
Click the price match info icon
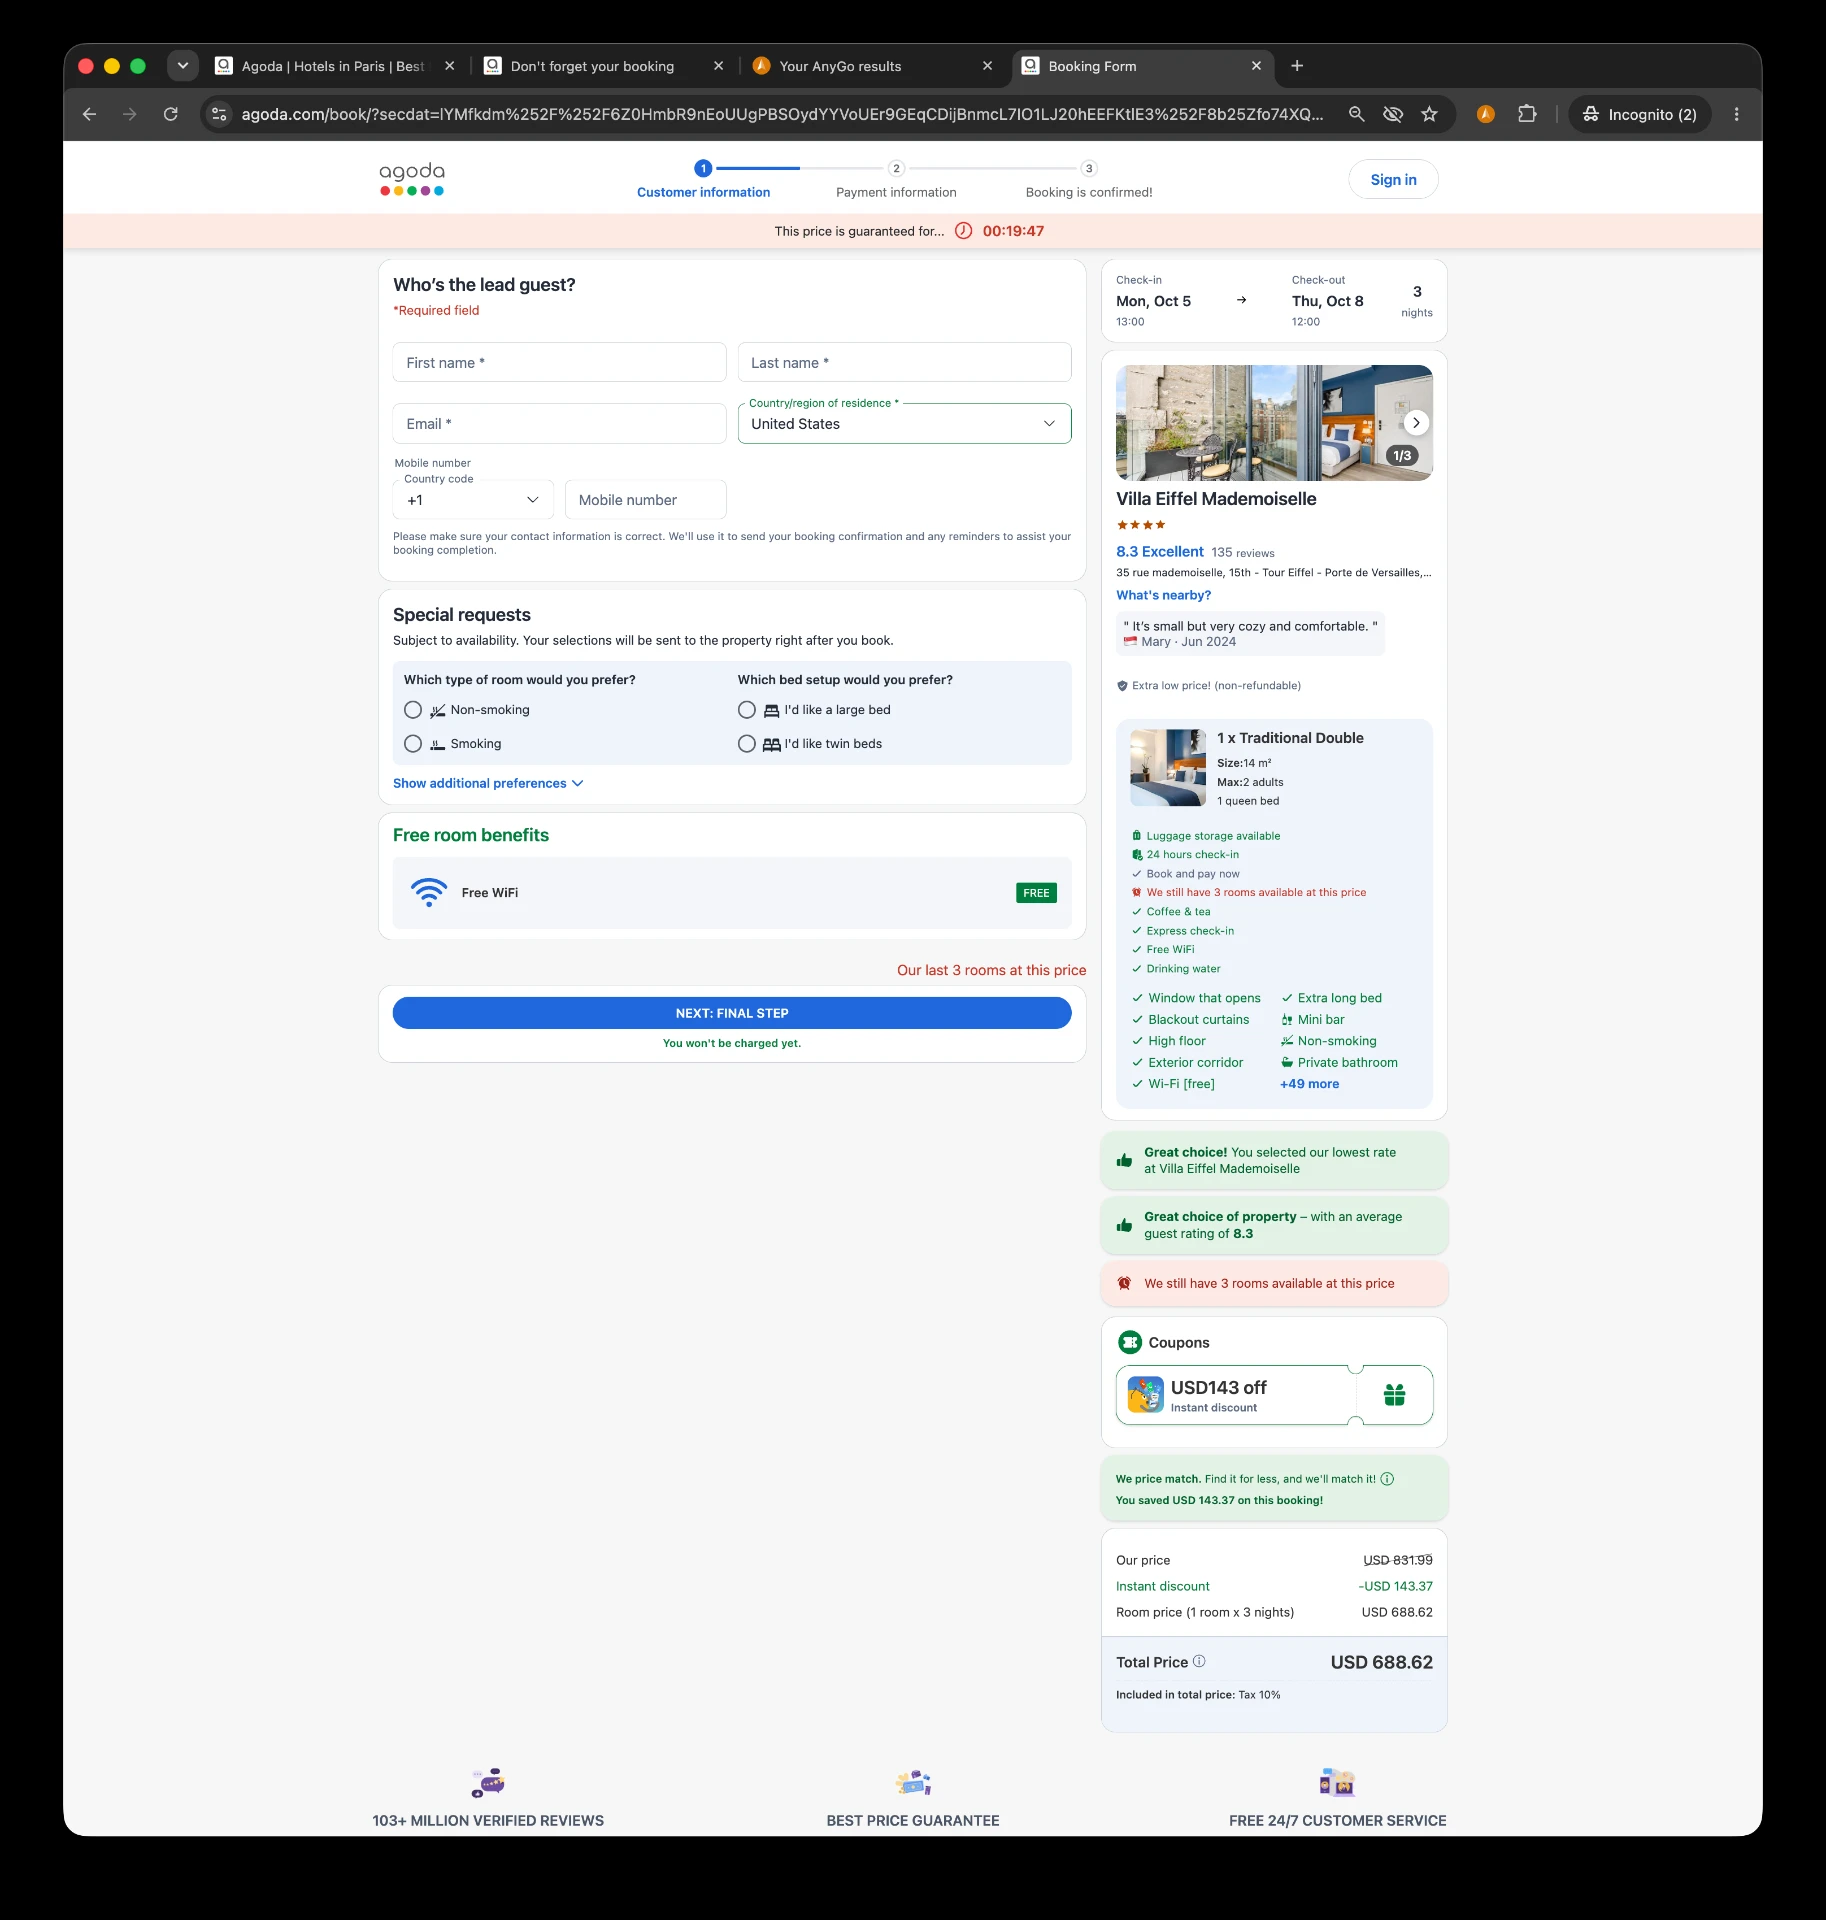tap(1387, 1479)
